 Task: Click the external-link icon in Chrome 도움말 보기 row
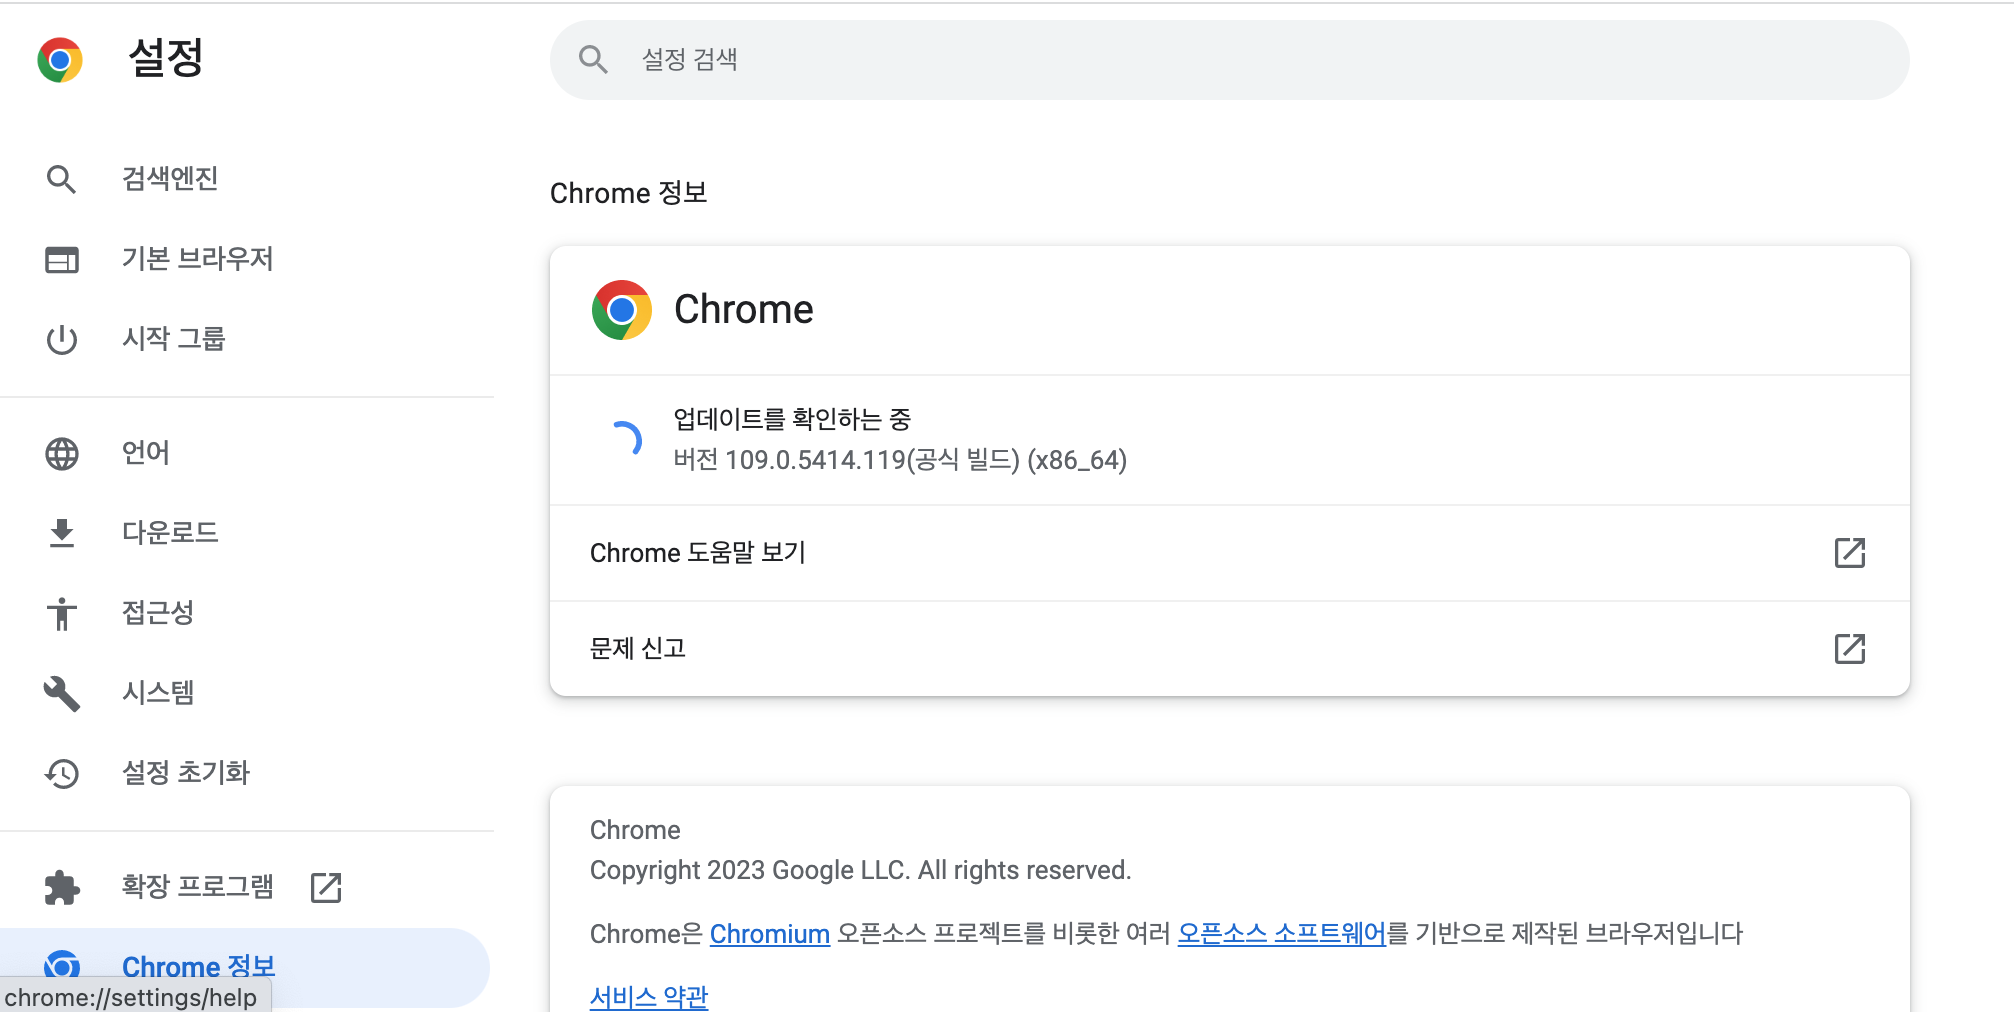tap(1850, 553)
